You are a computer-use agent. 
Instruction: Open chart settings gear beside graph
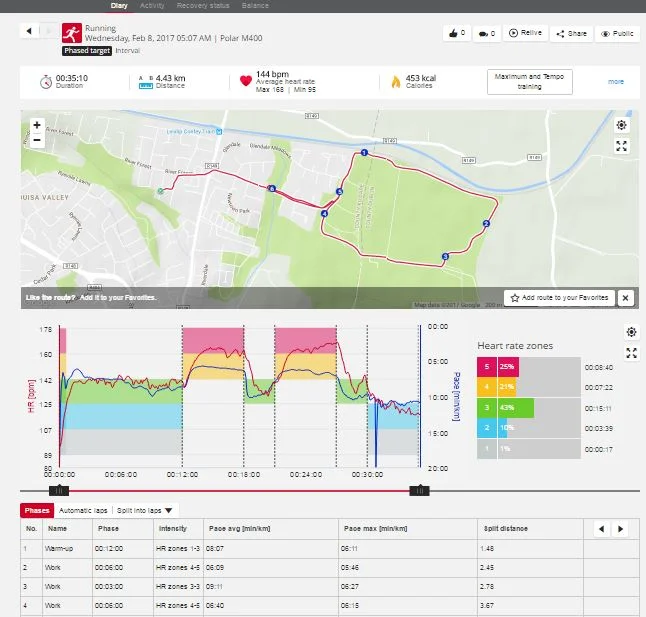pyautogui.click(x=631, y=332)
